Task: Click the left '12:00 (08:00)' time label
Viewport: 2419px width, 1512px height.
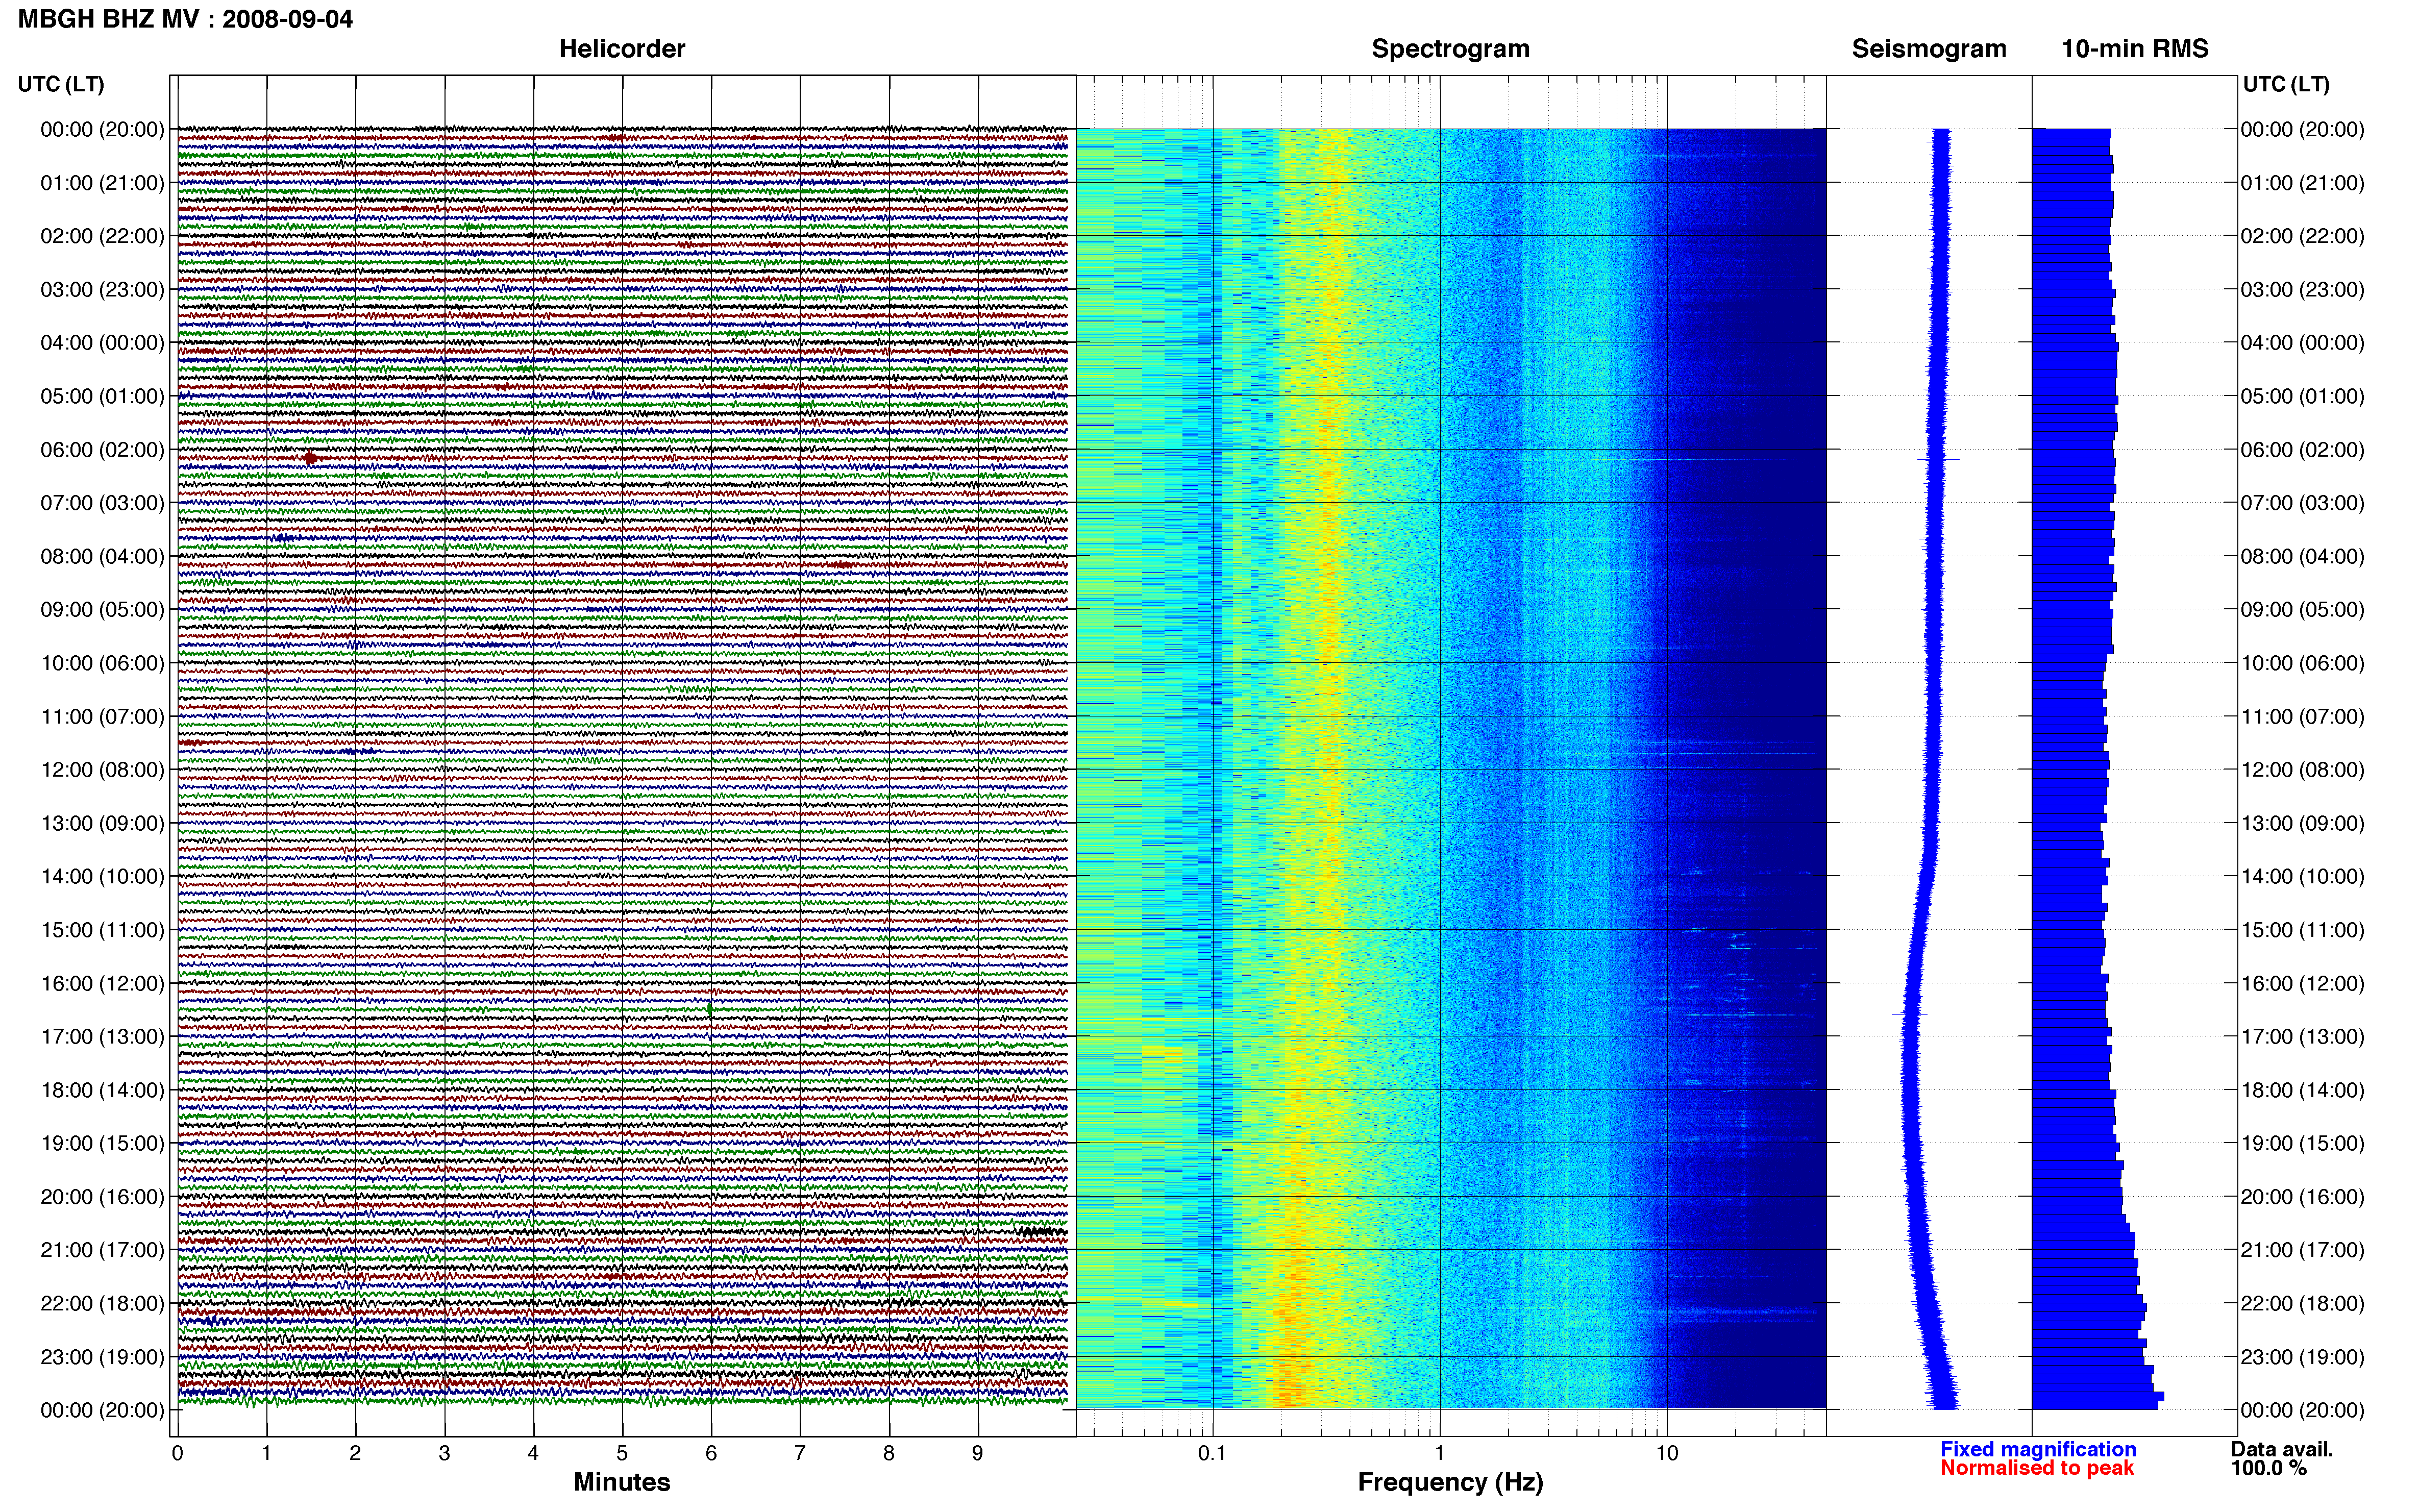Action: 102,770
